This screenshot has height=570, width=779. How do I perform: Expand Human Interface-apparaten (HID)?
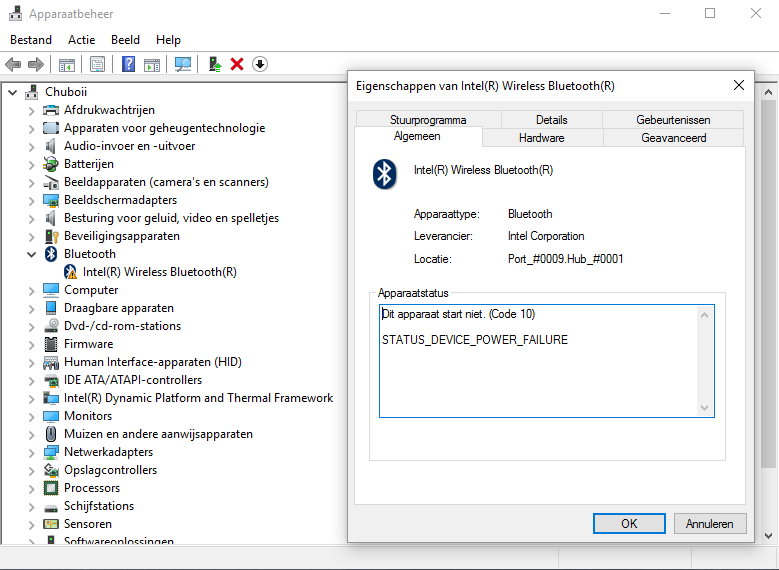pyautogui.click(x=31, y=363)
